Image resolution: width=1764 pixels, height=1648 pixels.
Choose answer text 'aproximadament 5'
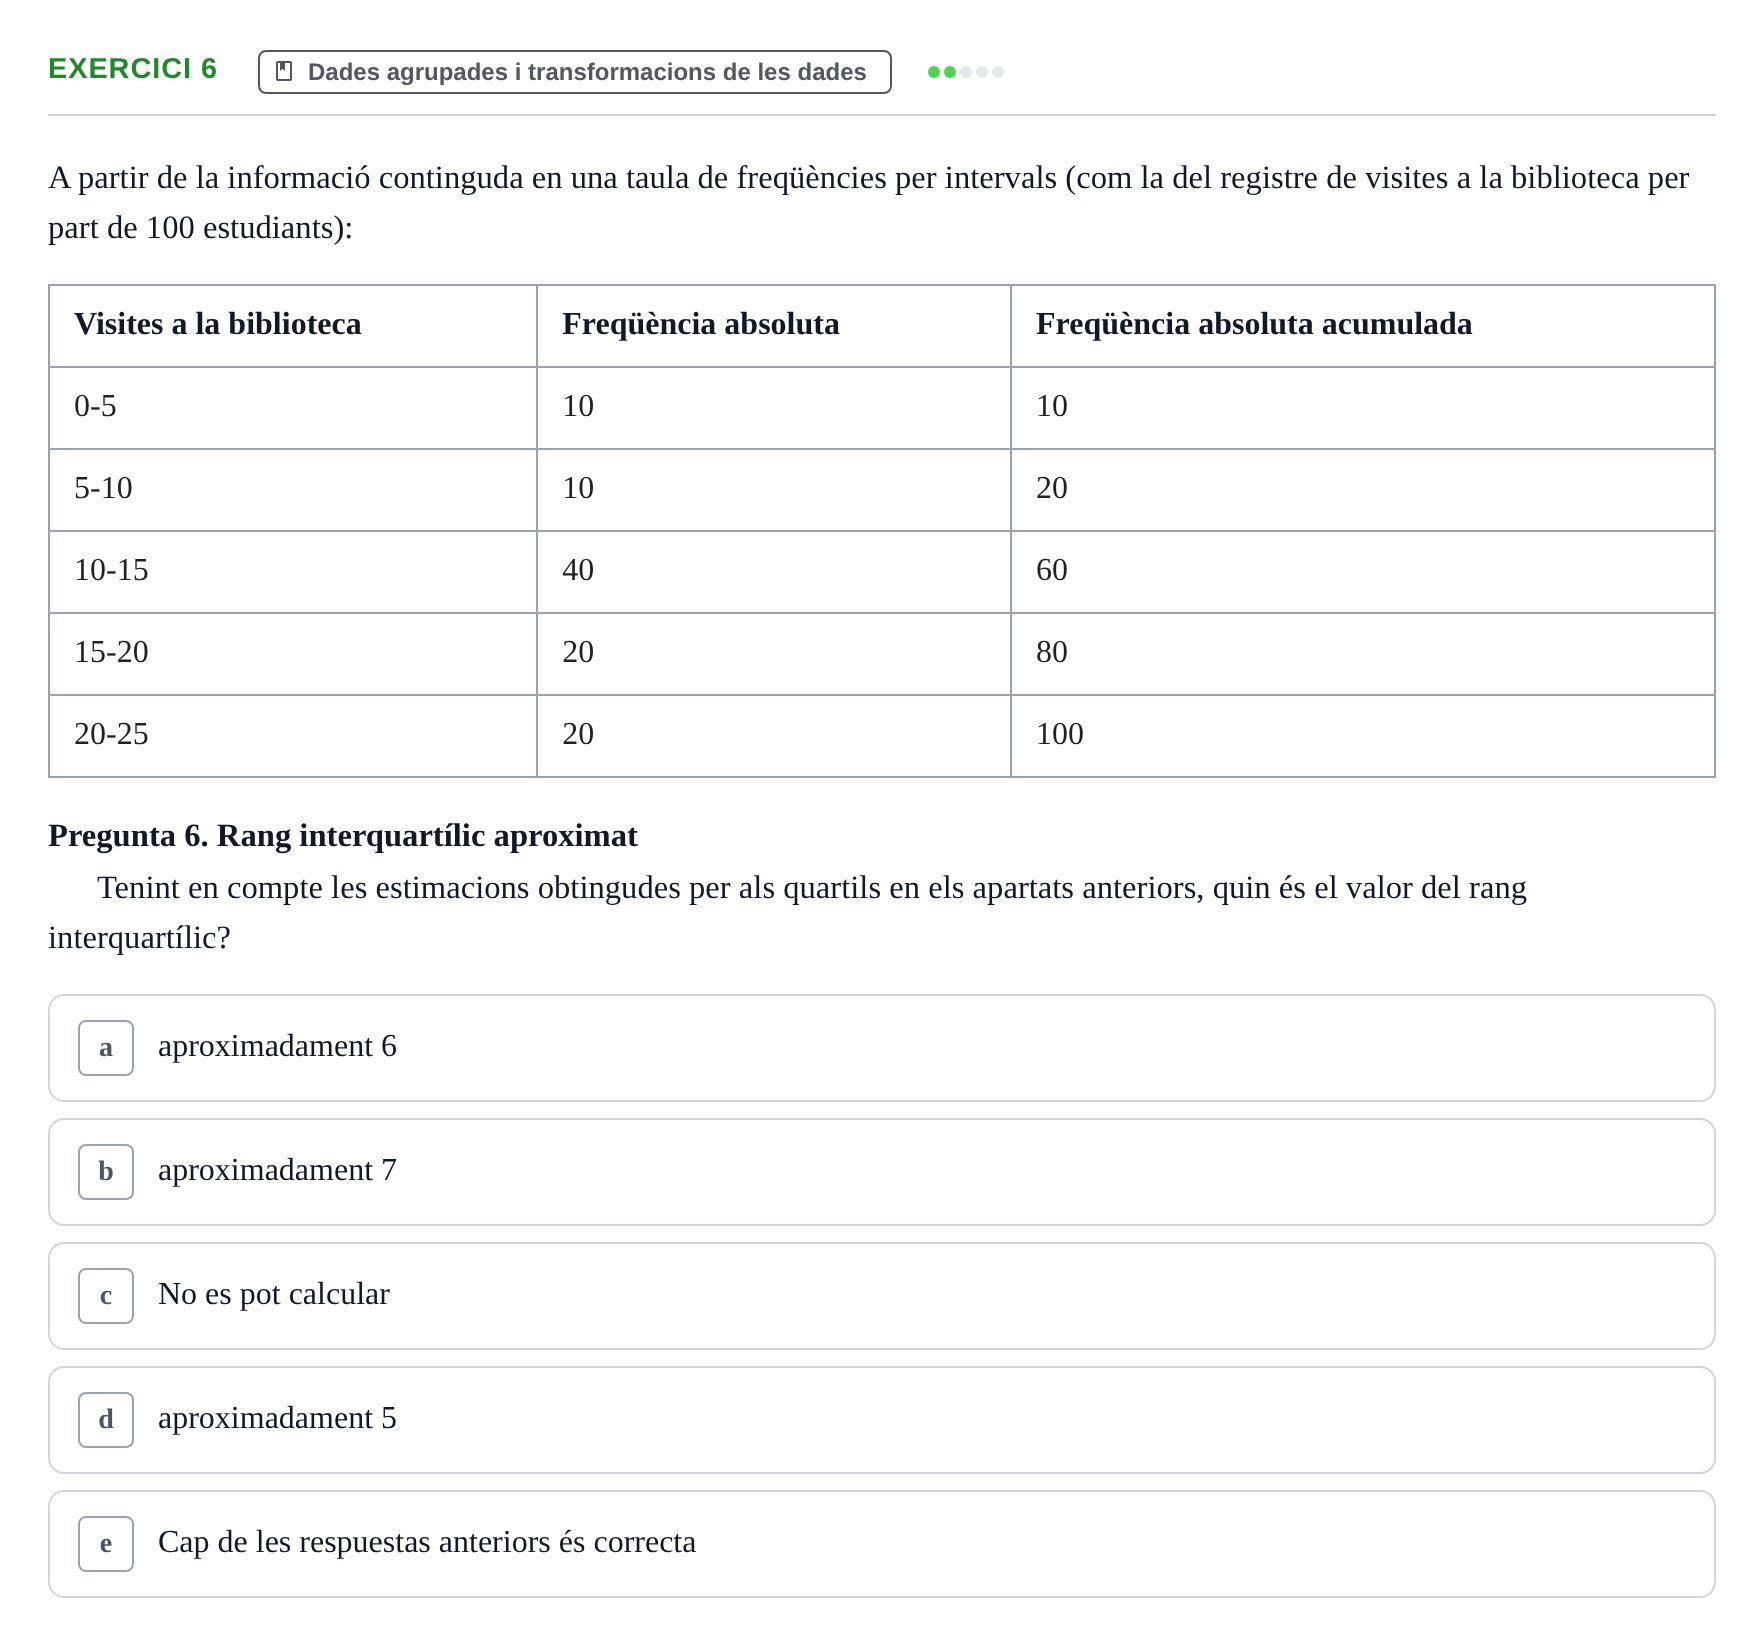pyautogui.click(x=277, y=1418)
